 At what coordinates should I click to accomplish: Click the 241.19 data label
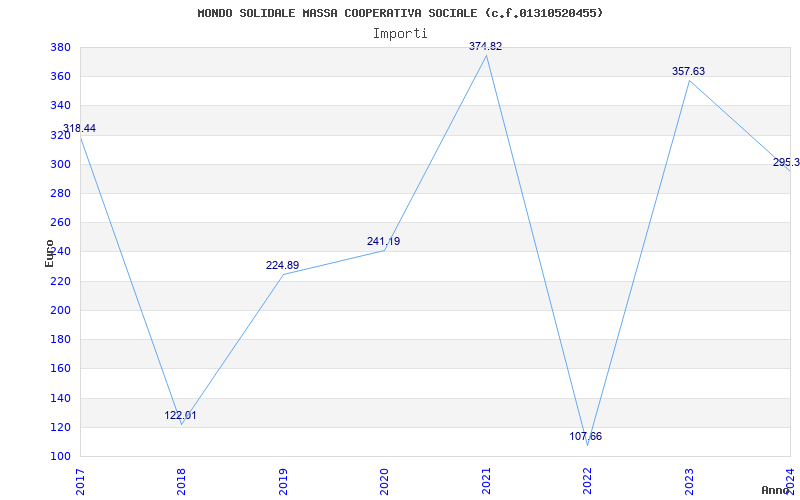pos(383,241)
